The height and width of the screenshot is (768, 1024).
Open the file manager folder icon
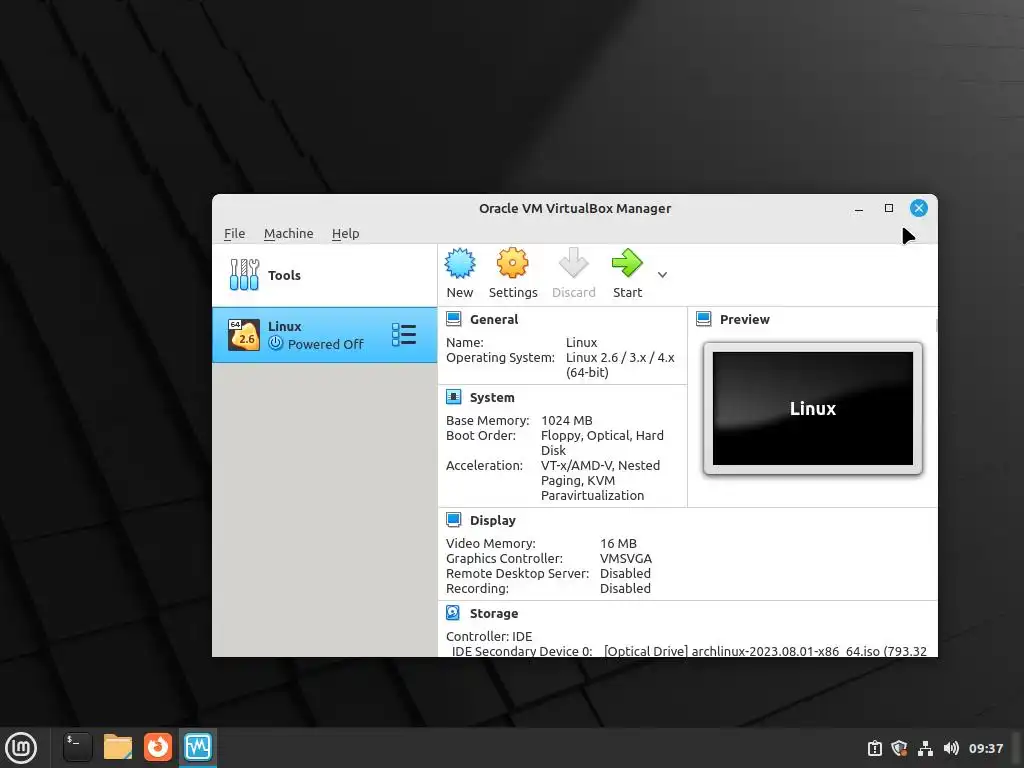118,747
